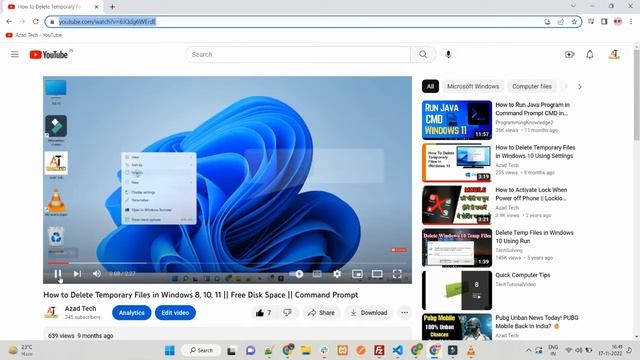Skip to next video in player
The height and width of the screenshot is (360, 640).
click(77, 274)
